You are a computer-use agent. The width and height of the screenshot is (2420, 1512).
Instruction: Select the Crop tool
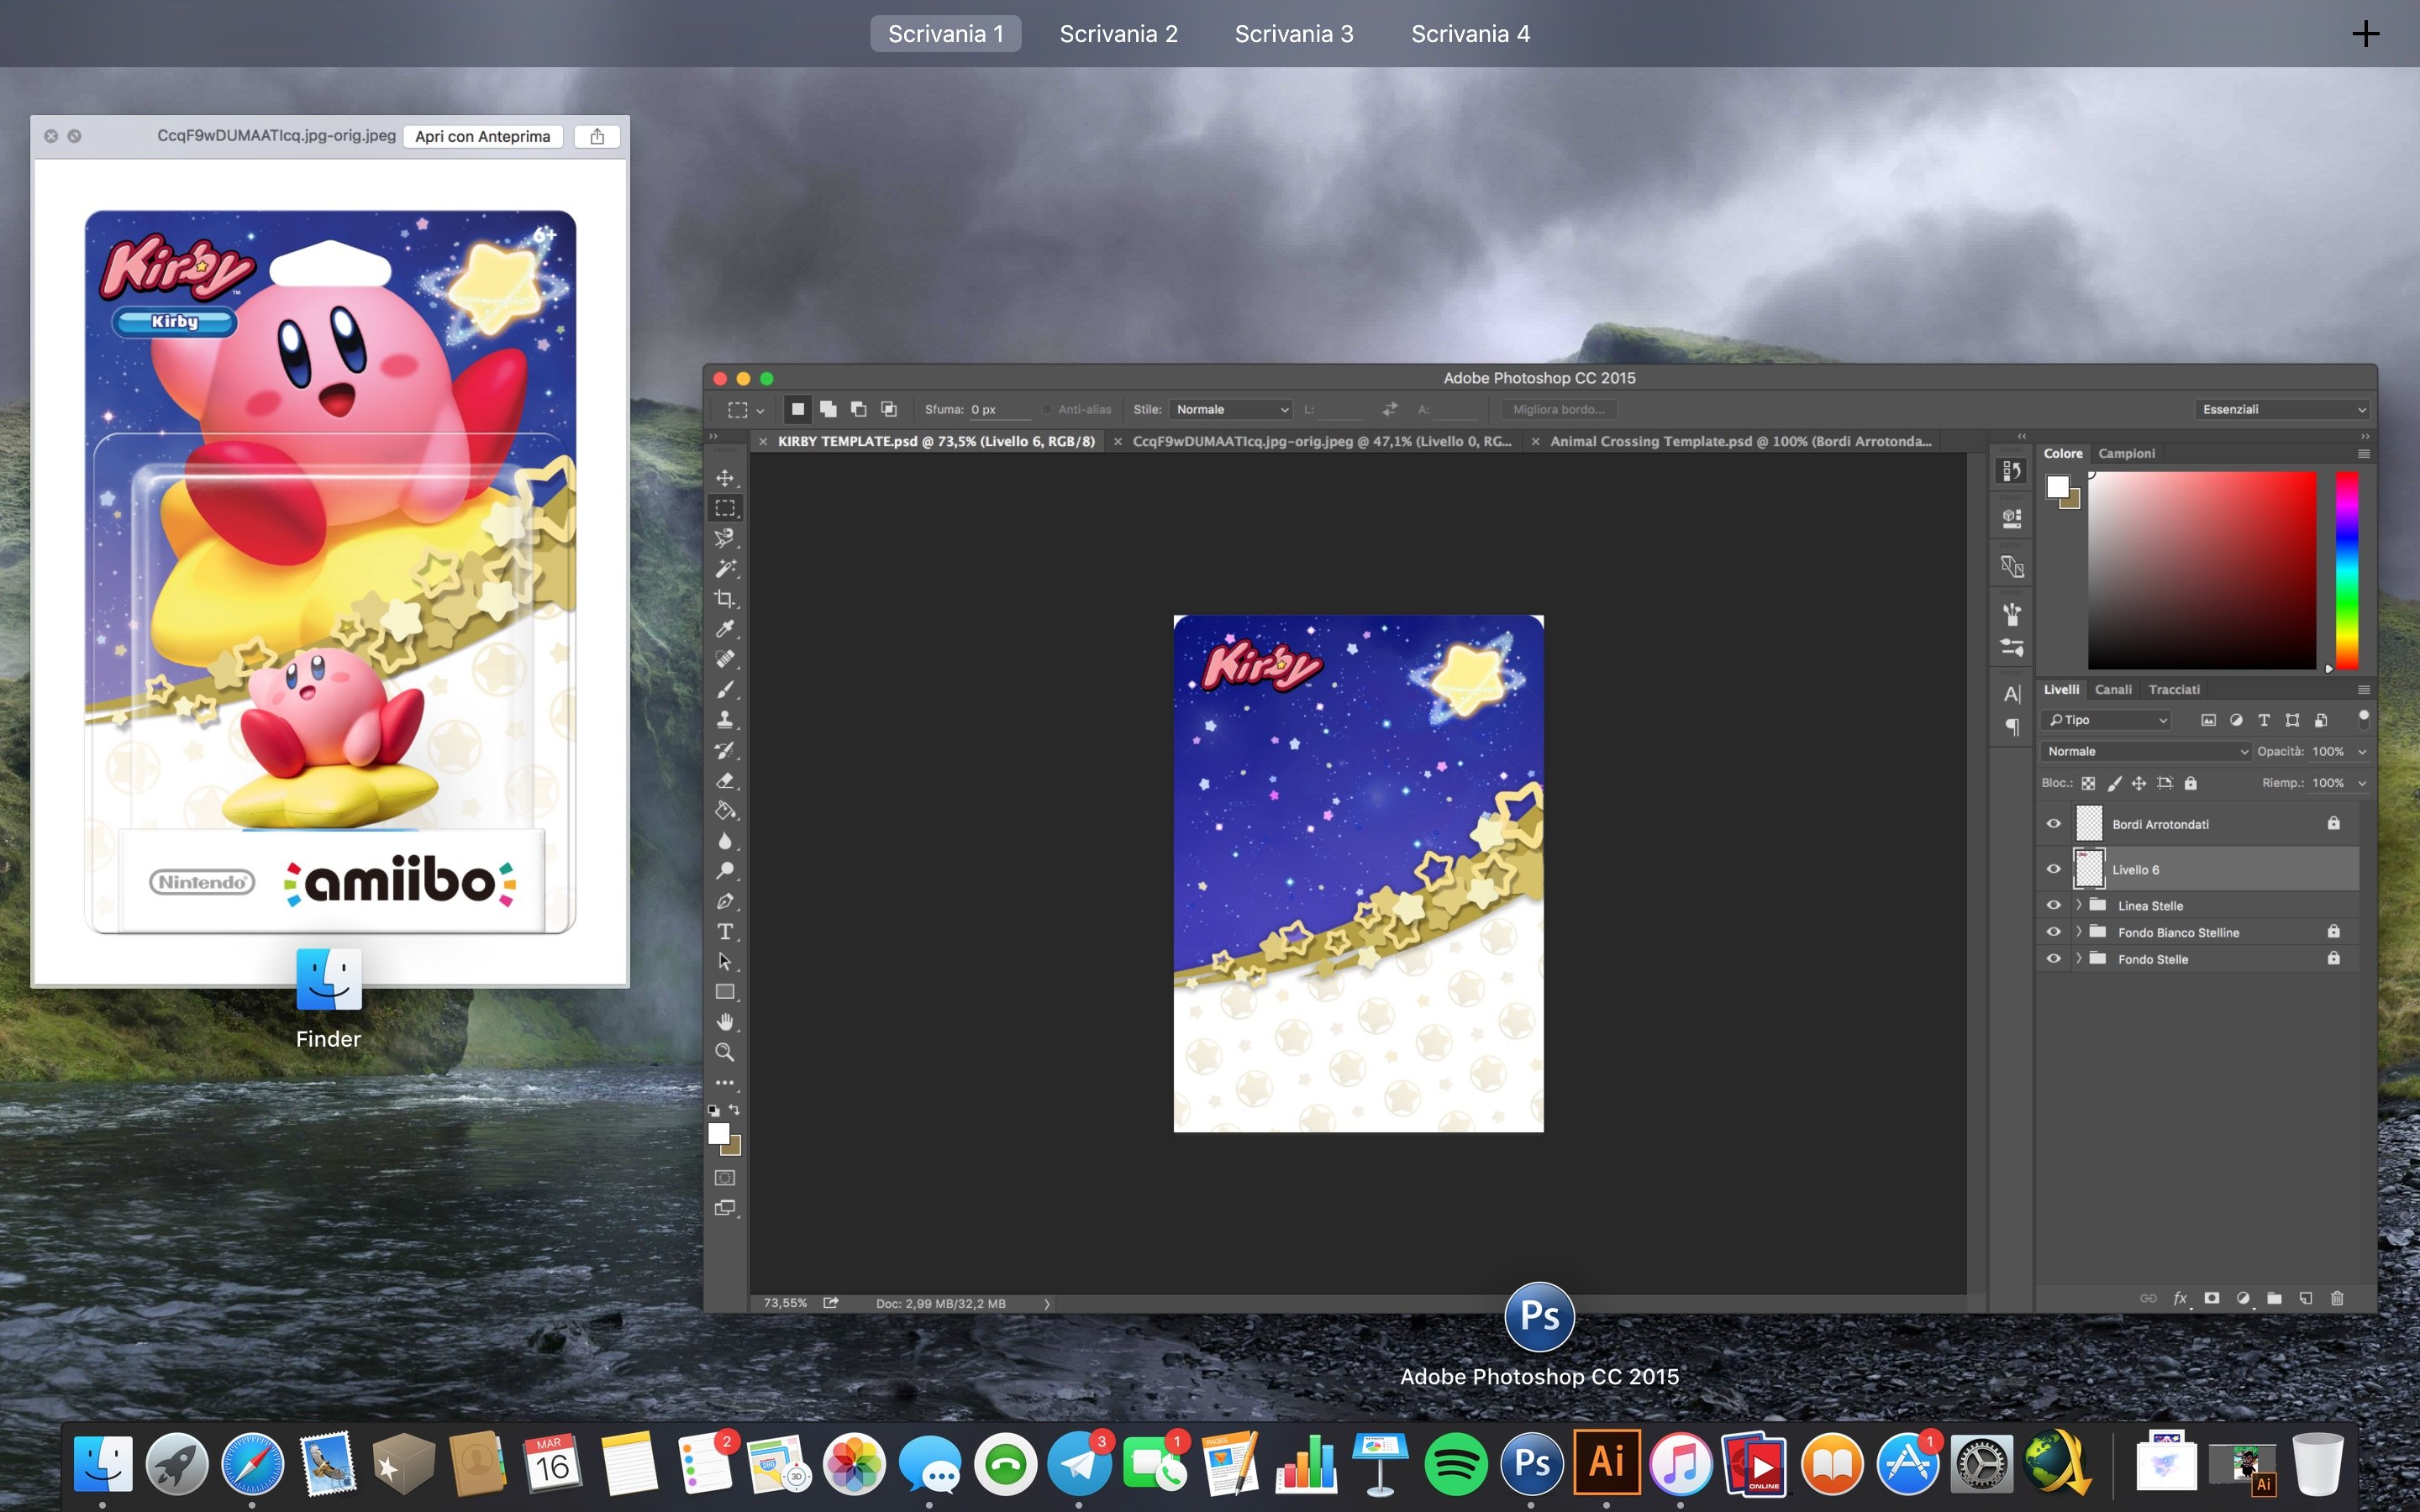725,599
